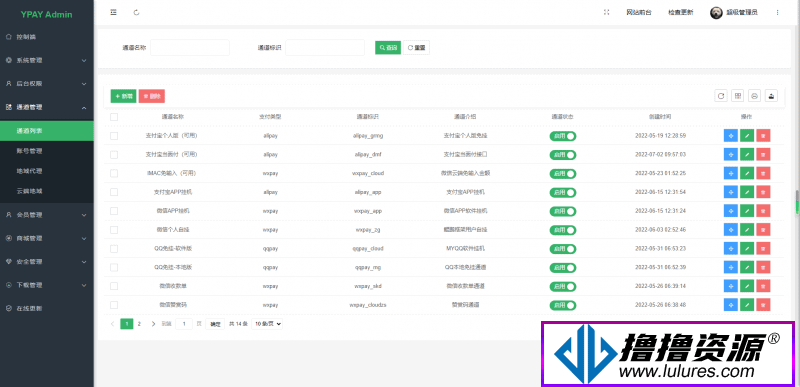This screenshot has width=800, height=387.
Task: Expand the 会员管理 sidebar menu
Action: 47,215
